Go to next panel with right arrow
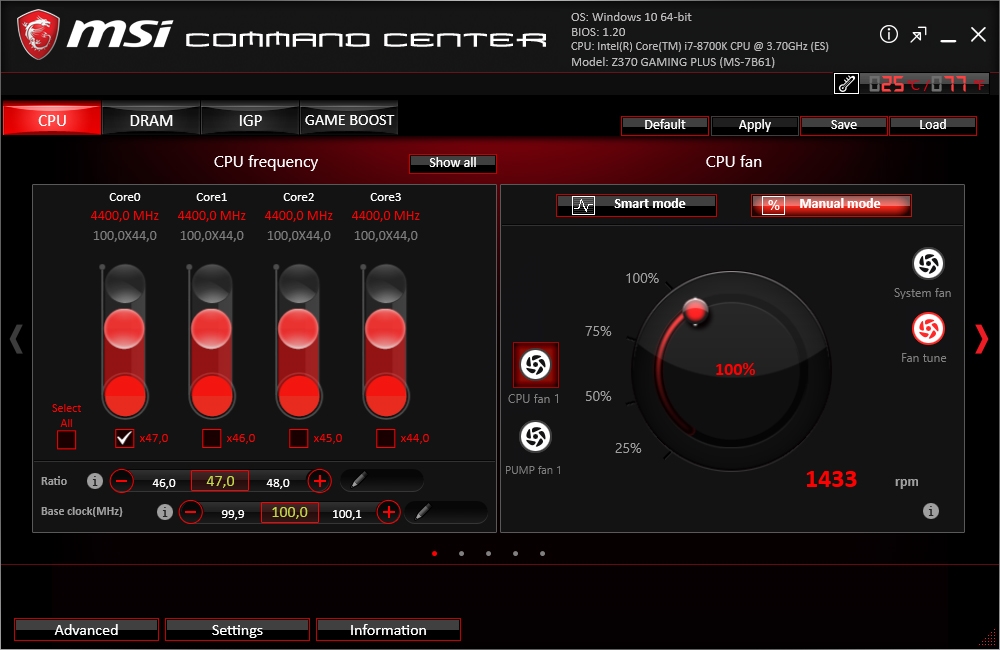The image size is (1000, 650). (981, 339)
